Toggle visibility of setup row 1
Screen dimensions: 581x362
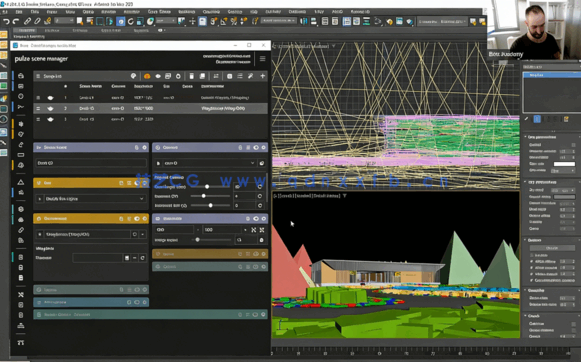coord(50,98)
